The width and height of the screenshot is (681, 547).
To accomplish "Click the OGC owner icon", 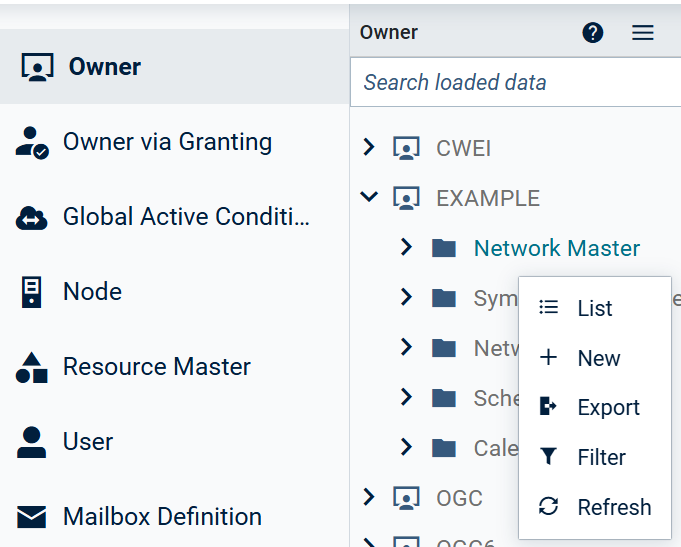I will pyautogui.click(x=407, y=497).
